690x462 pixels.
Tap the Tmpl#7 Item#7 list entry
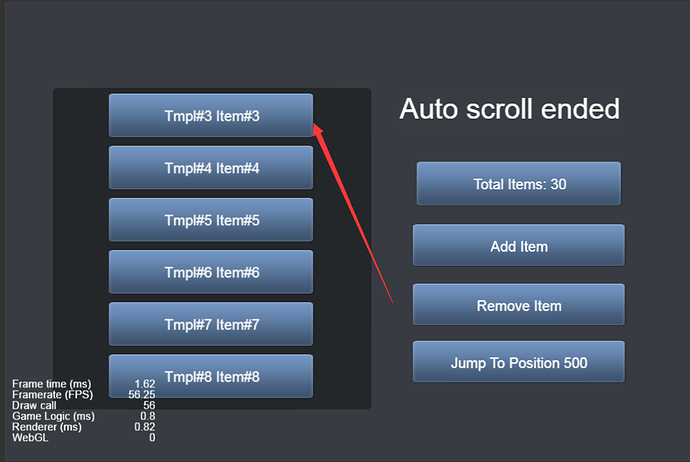211,324
